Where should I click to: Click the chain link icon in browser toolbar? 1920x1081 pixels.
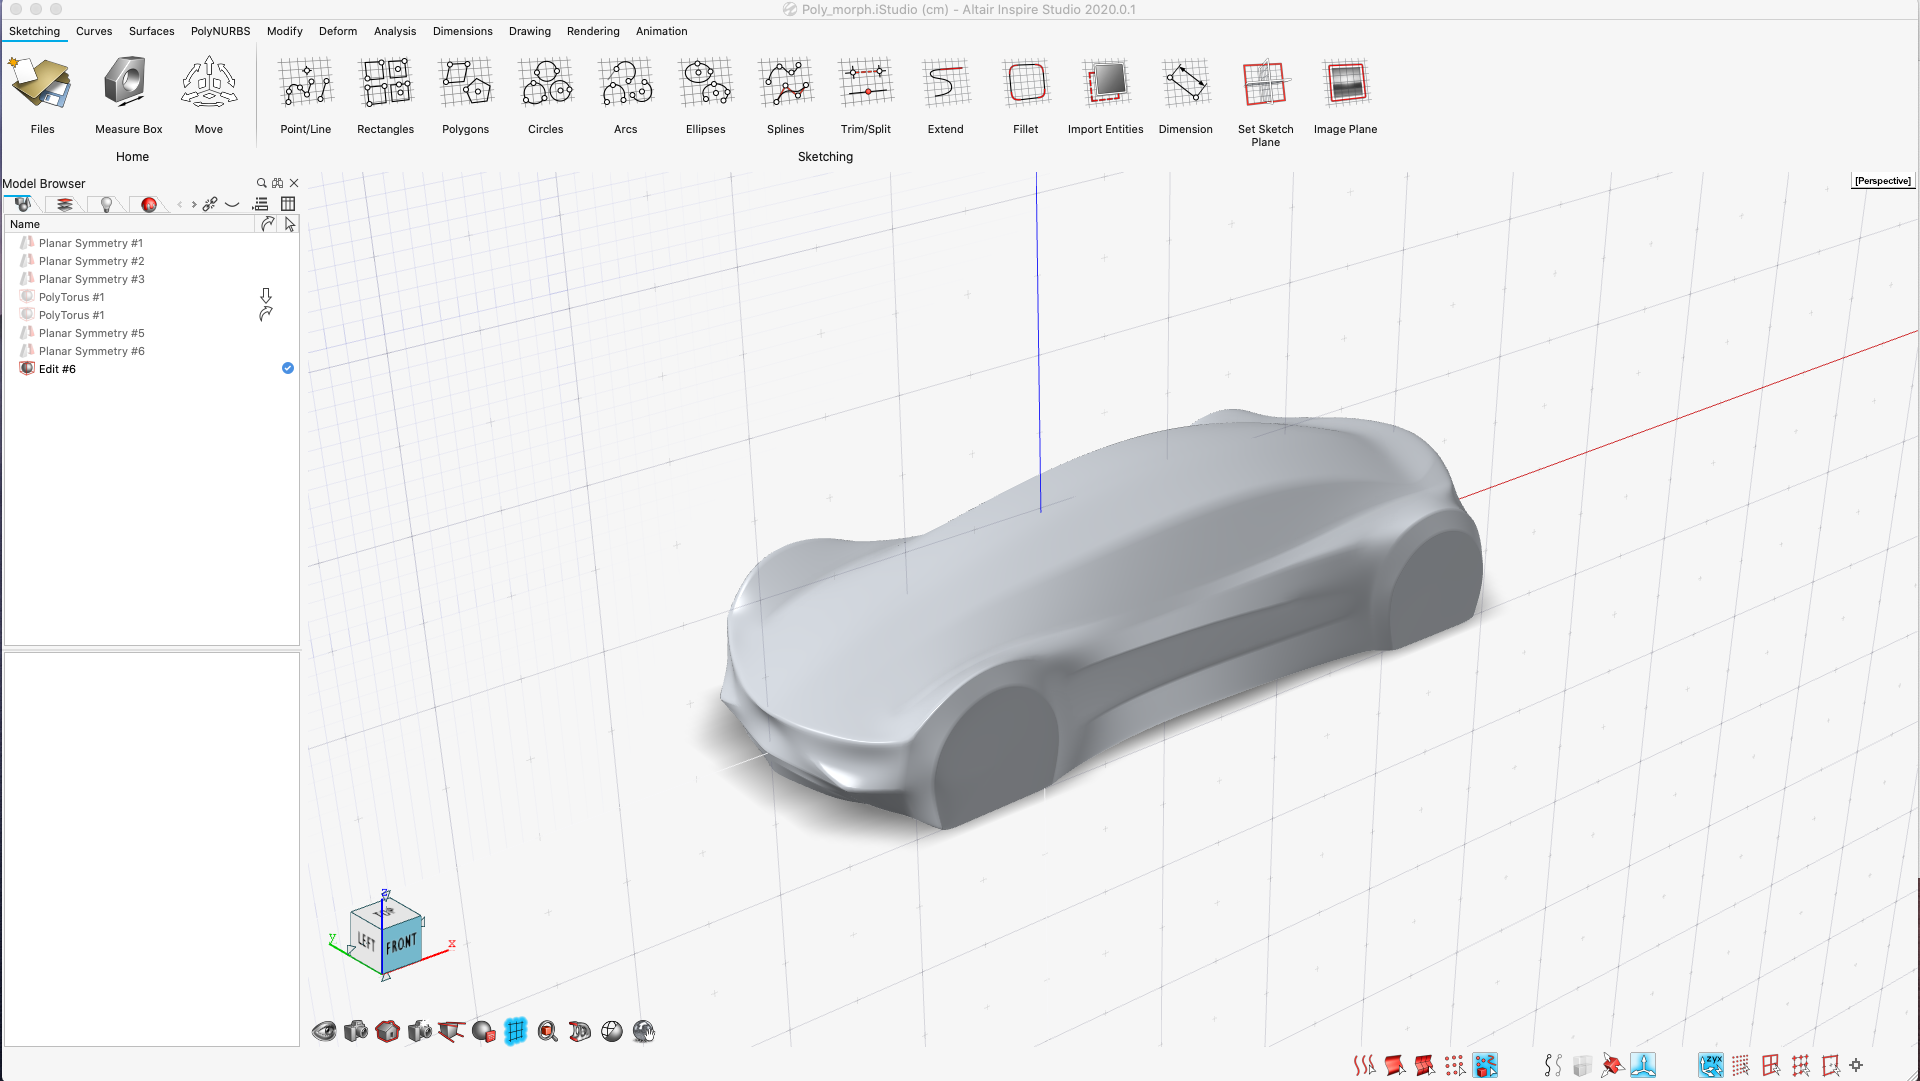click(x=210, y=204)
